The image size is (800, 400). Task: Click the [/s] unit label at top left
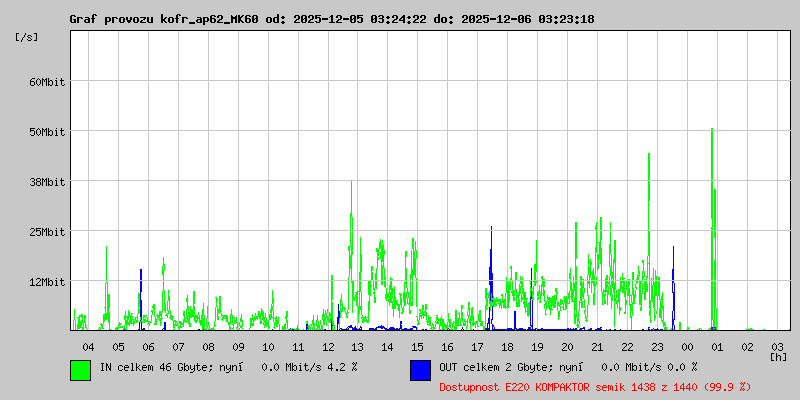[27, 37]
